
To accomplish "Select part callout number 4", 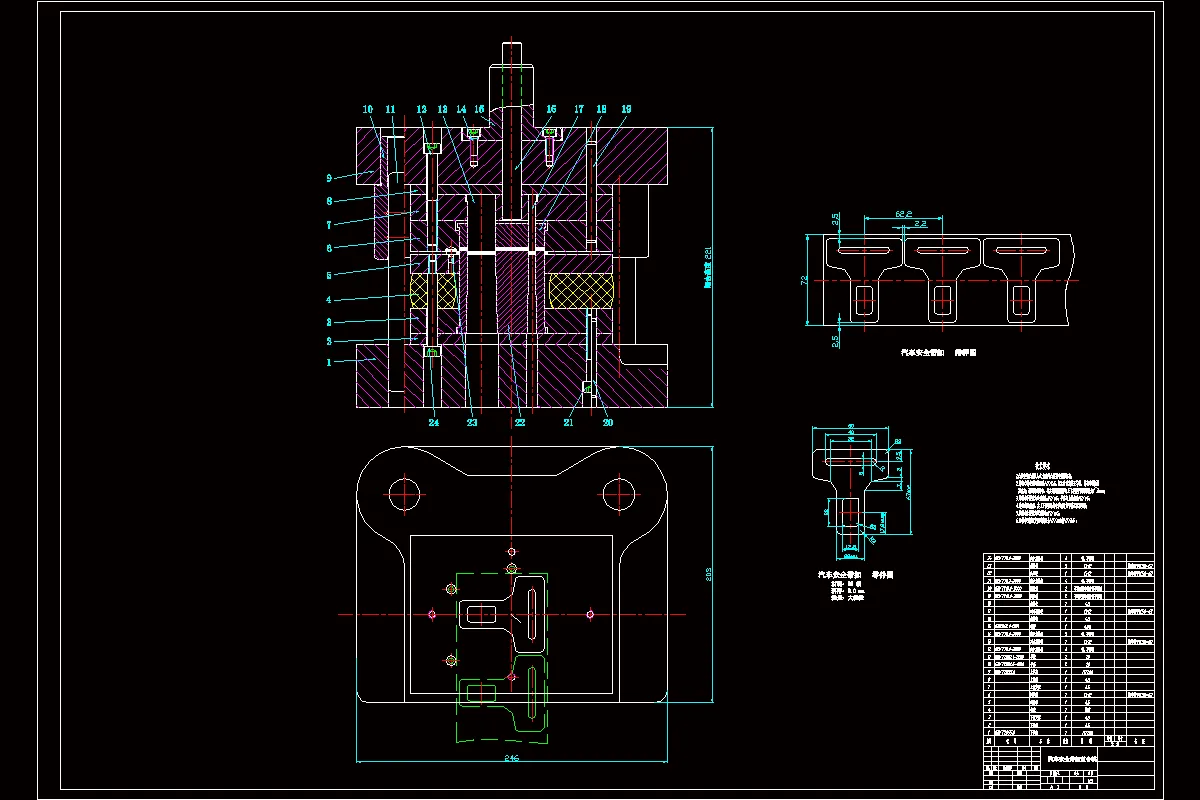I will click(x=328, y=299).
